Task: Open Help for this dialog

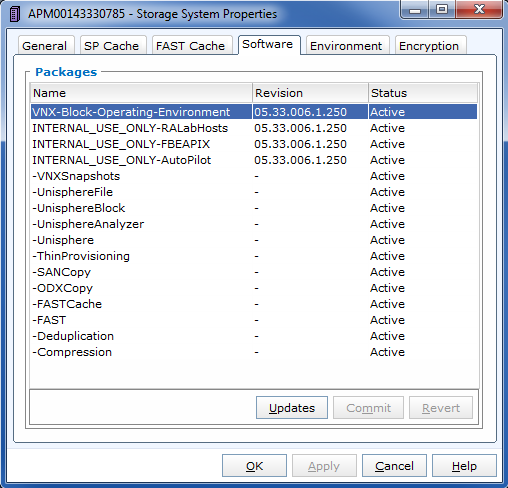Action: point(464,465)
